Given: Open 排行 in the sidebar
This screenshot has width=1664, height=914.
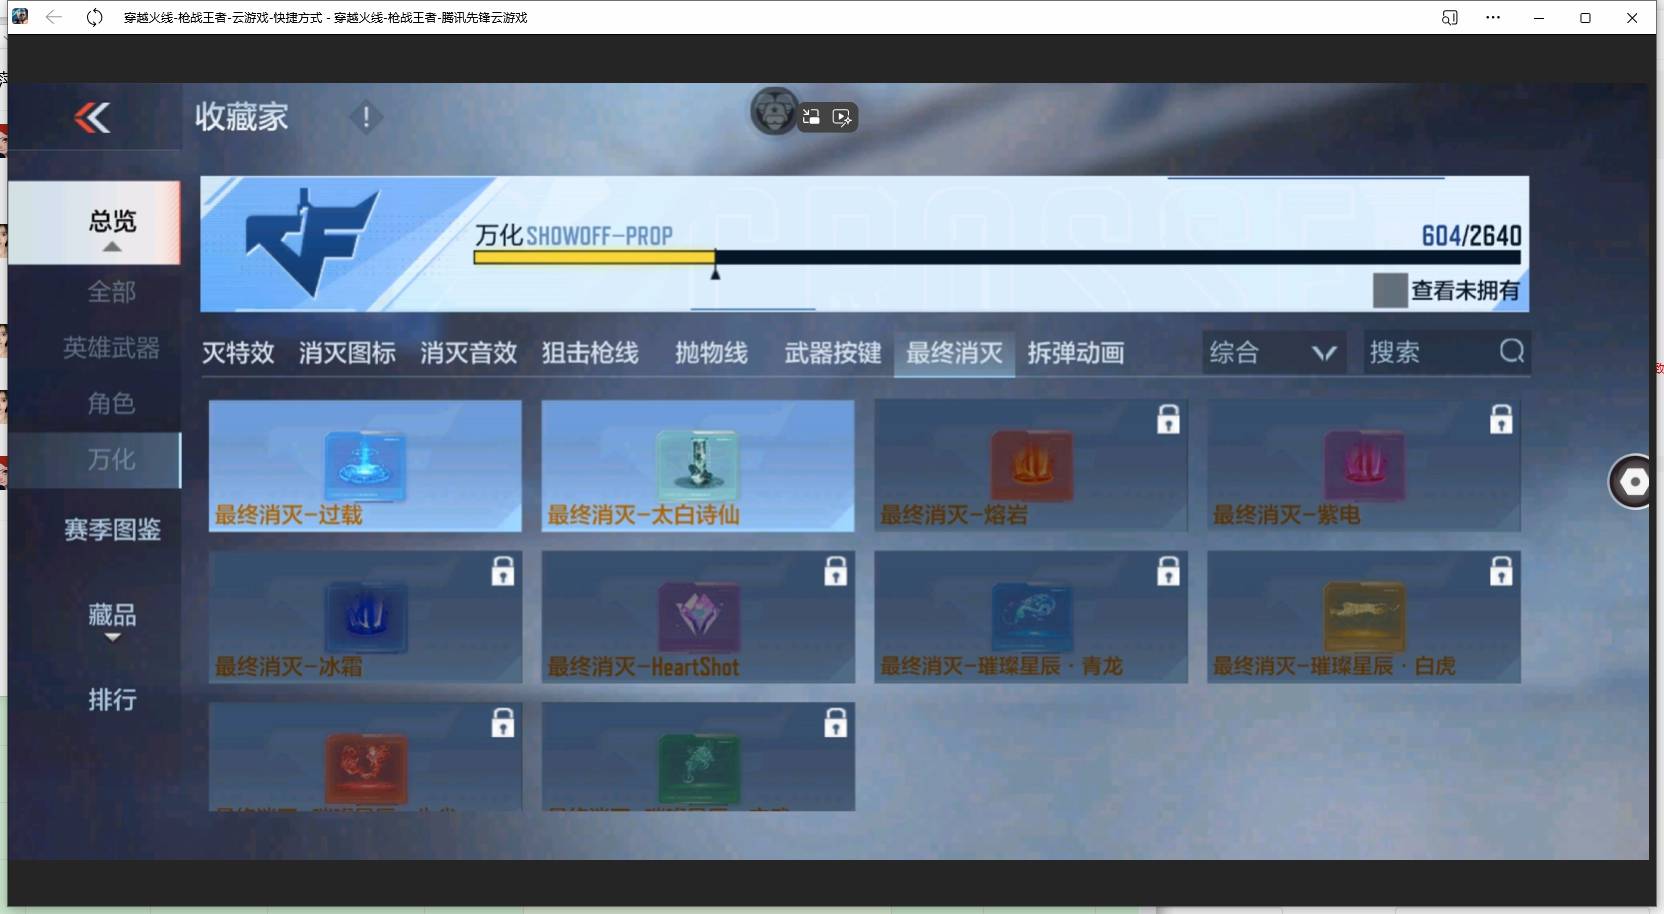Looking at the screenshot, I should (x=112, y=699).
